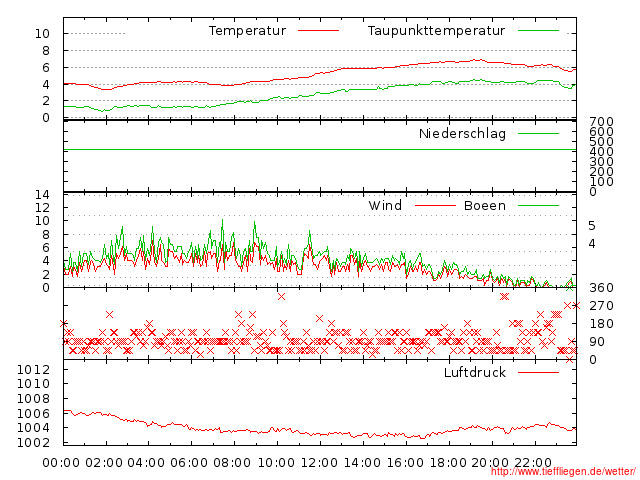Click the 22:00 time axis label
The width and height of the screenshot is (640, 480).
coord(533,463)
